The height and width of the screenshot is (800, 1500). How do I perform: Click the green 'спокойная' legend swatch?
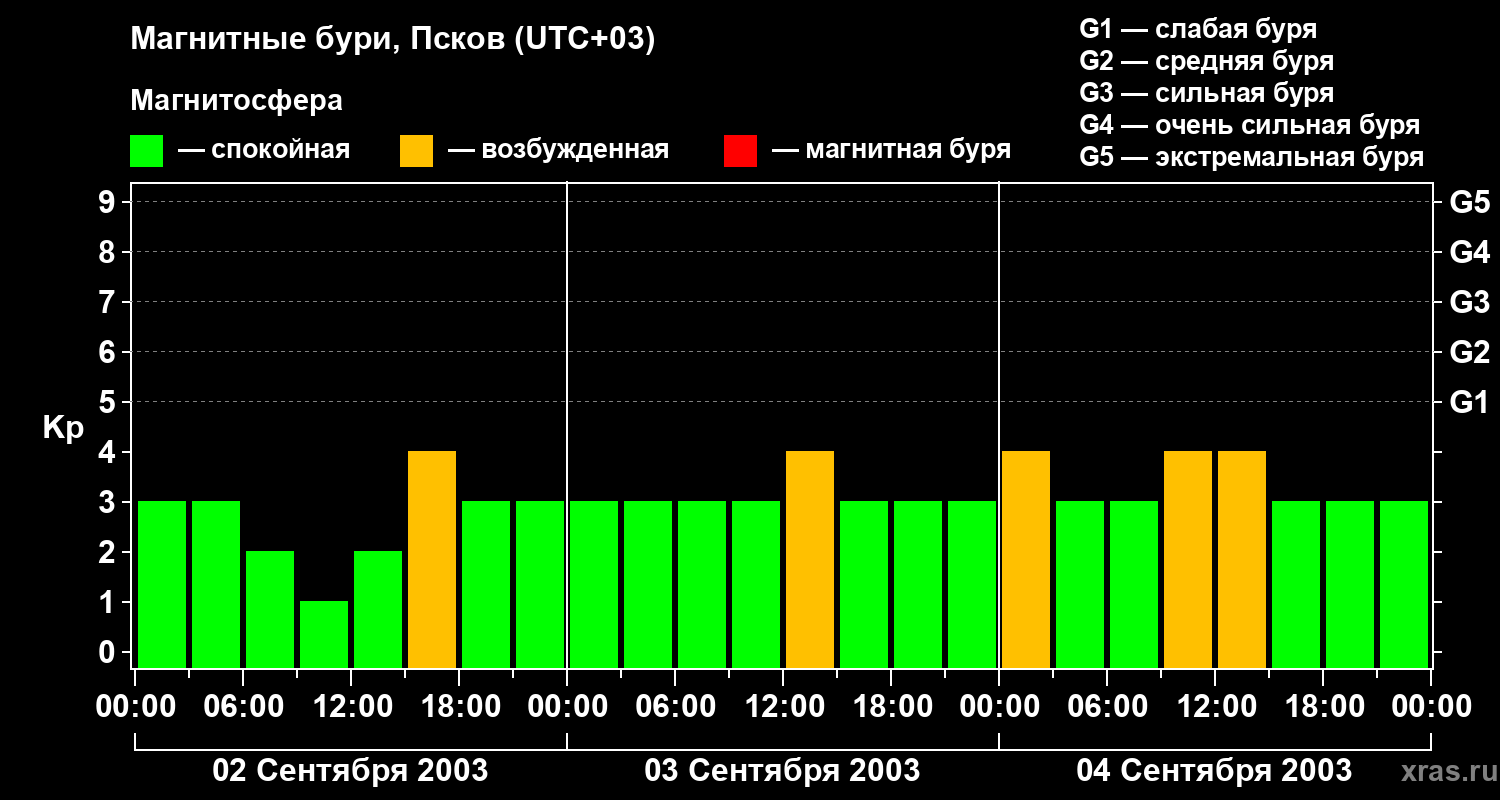point(147,151)
